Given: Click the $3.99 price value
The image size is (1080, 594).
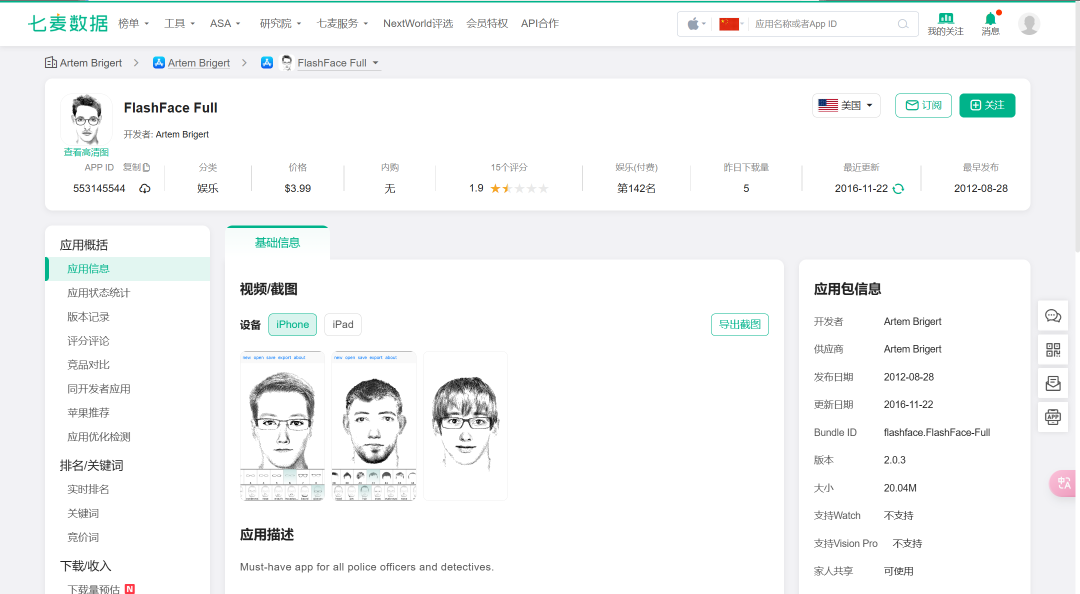Looking at the screenshot, I should pos(298,189).
